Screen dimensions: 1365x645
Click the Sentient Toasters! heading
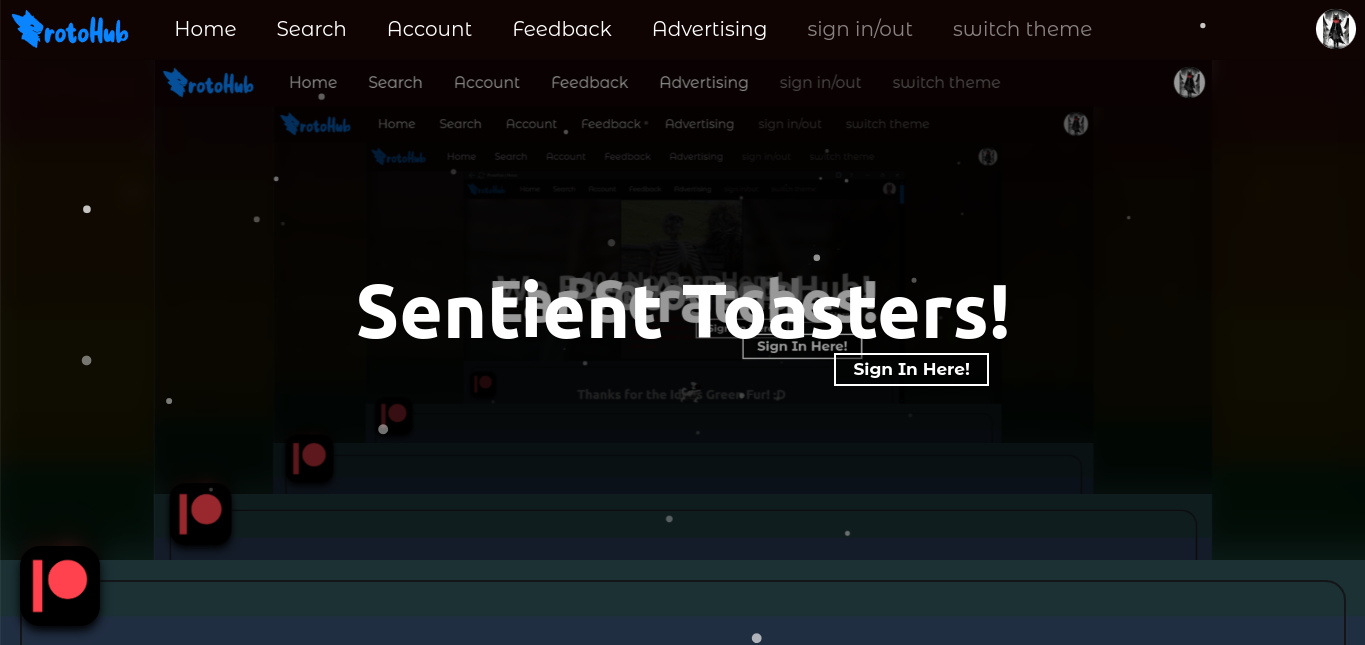[683, 311]
